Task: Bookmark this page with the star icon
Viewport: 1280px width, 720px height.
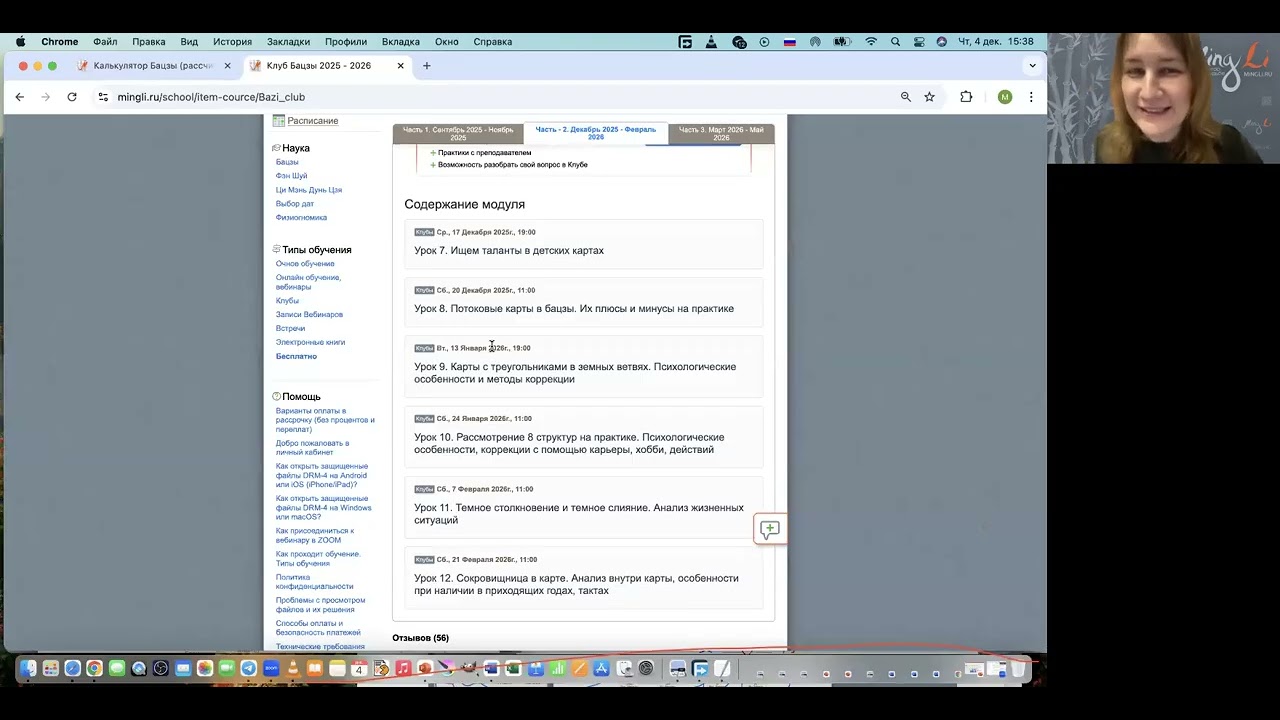Action: click(x=929, y=97)
